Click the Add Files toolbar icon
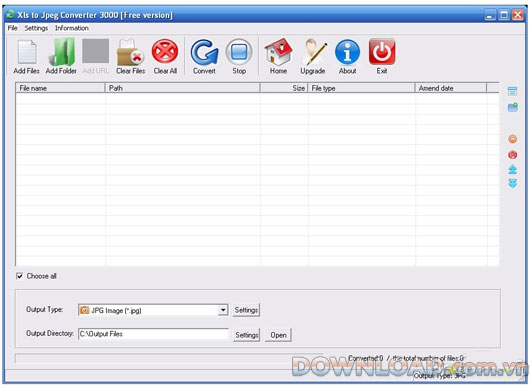 [x=27, y=52]
